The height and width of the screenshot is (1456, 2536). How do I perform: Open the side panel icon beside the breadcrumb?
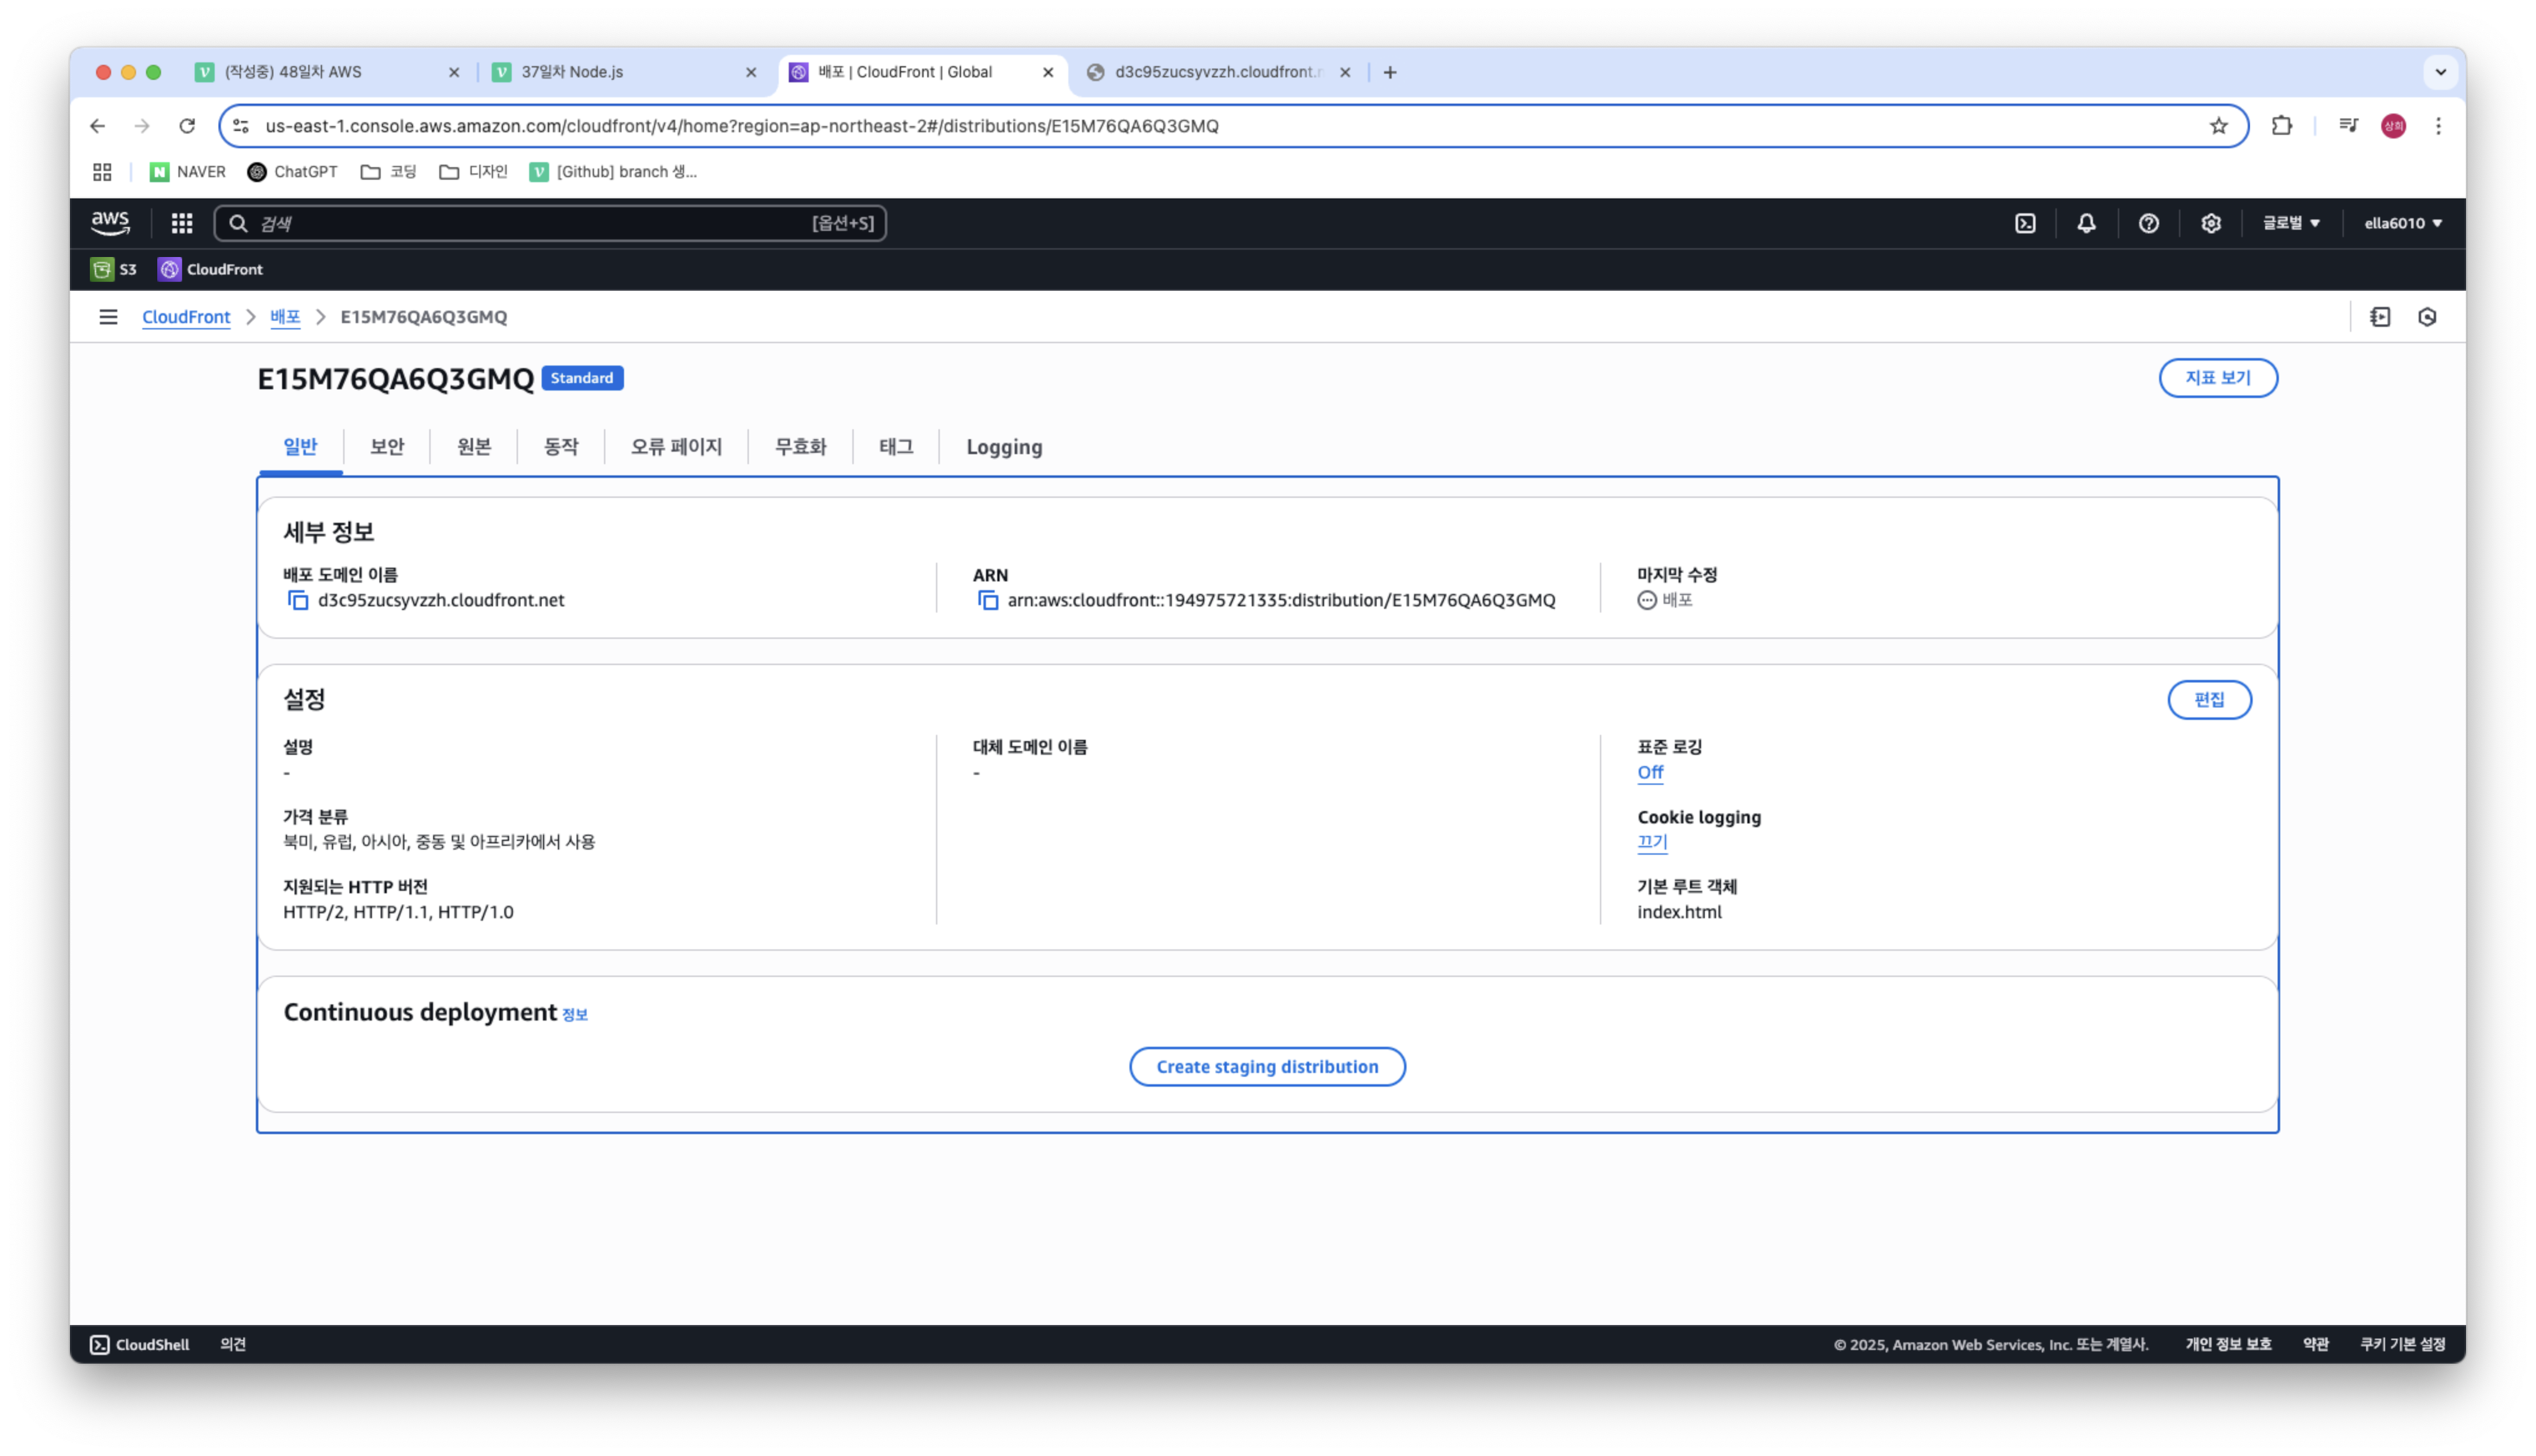coord(2380,317)
